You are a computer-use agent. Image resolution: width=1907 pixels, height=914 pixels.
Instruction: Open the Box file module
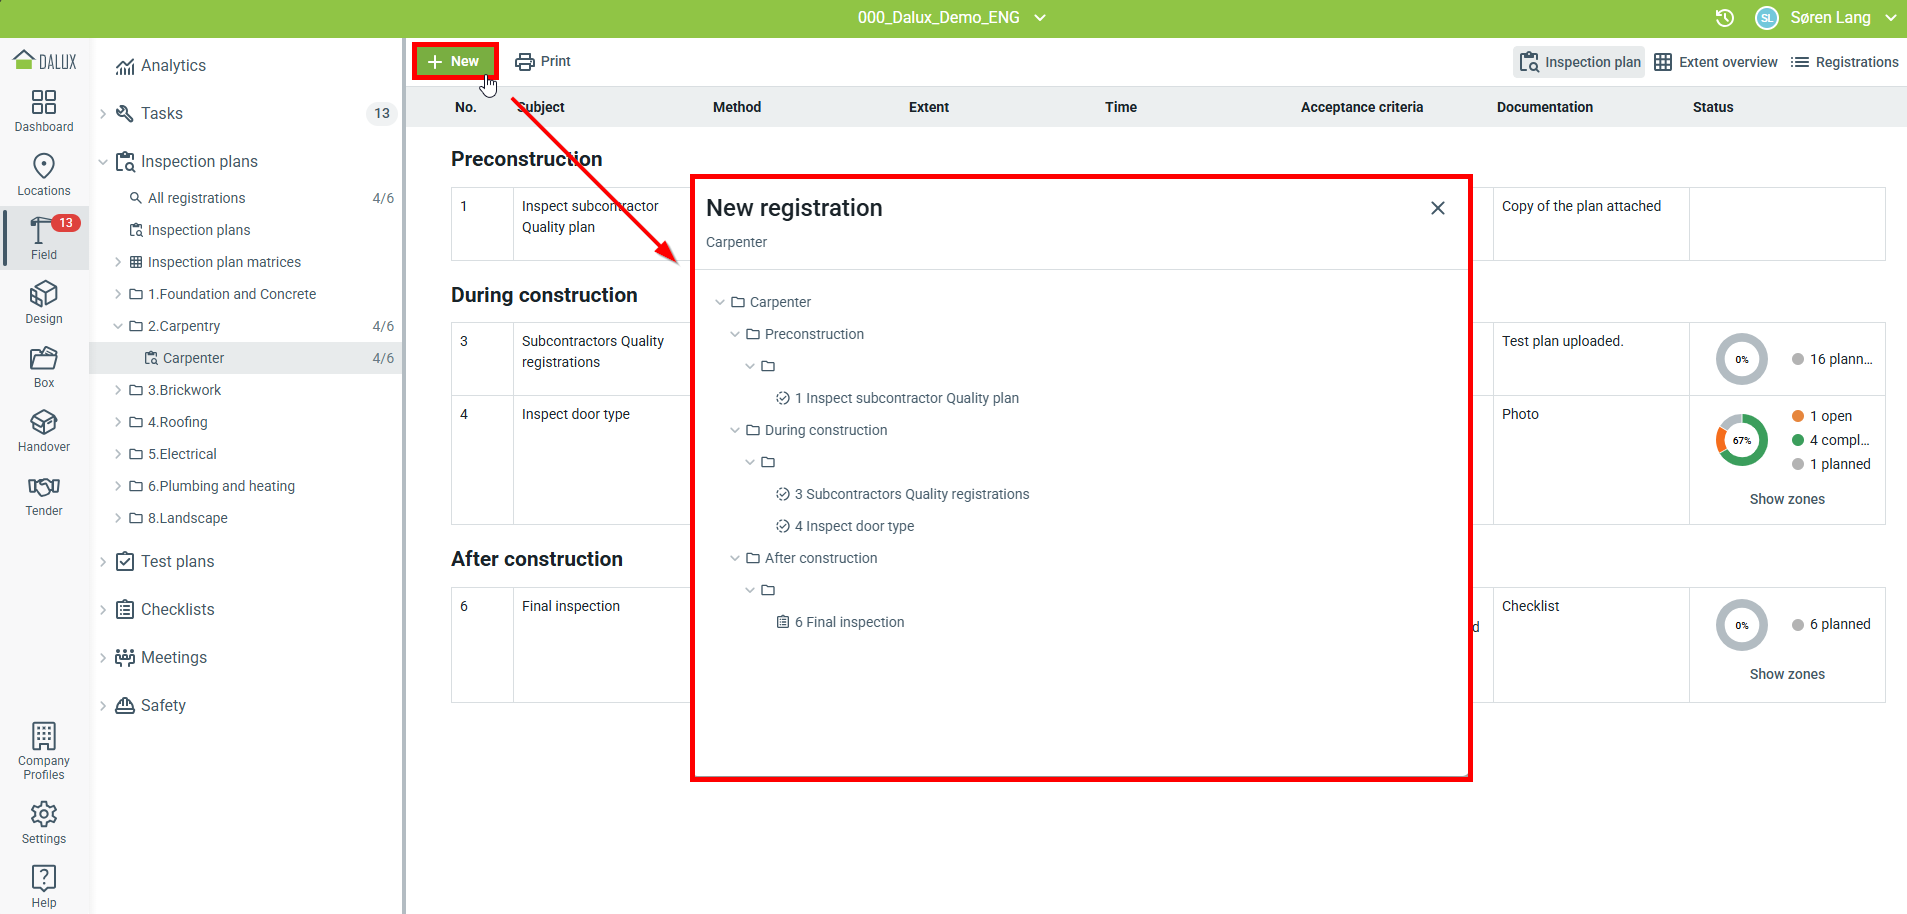coord(44,366)
